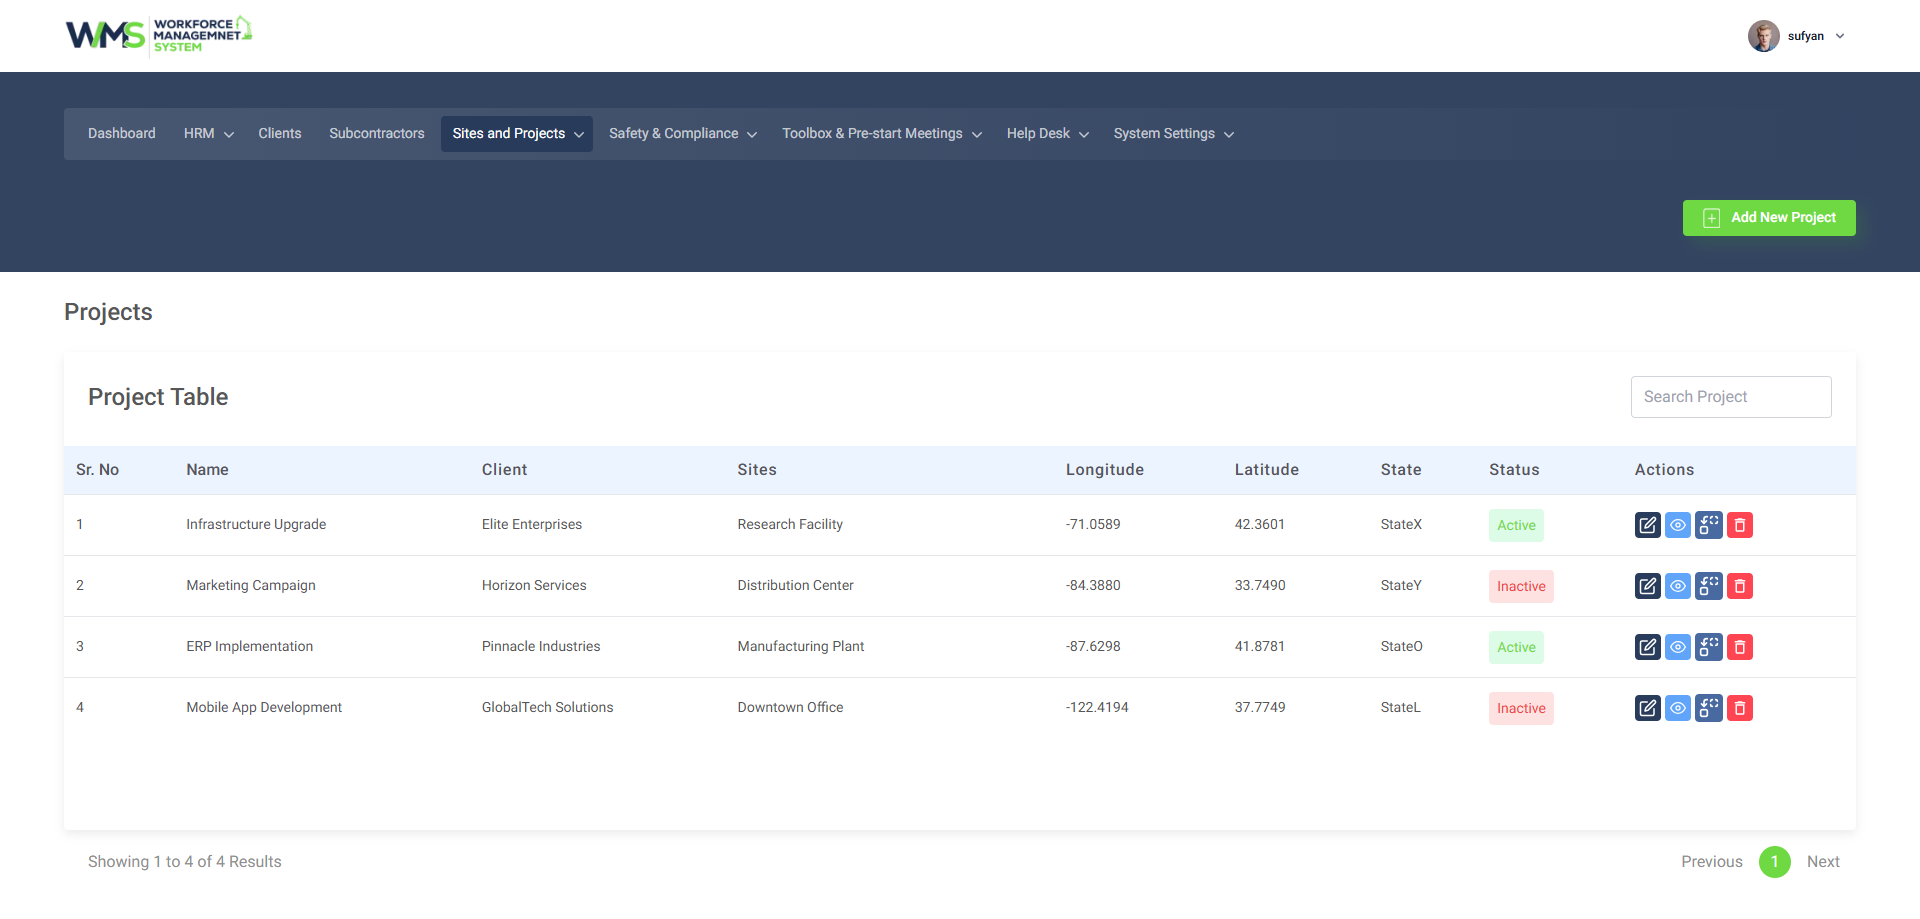Open the Safety & Compliance dropdown
The width and height of the screenshot is (1920, 919).
click(682, 134)
